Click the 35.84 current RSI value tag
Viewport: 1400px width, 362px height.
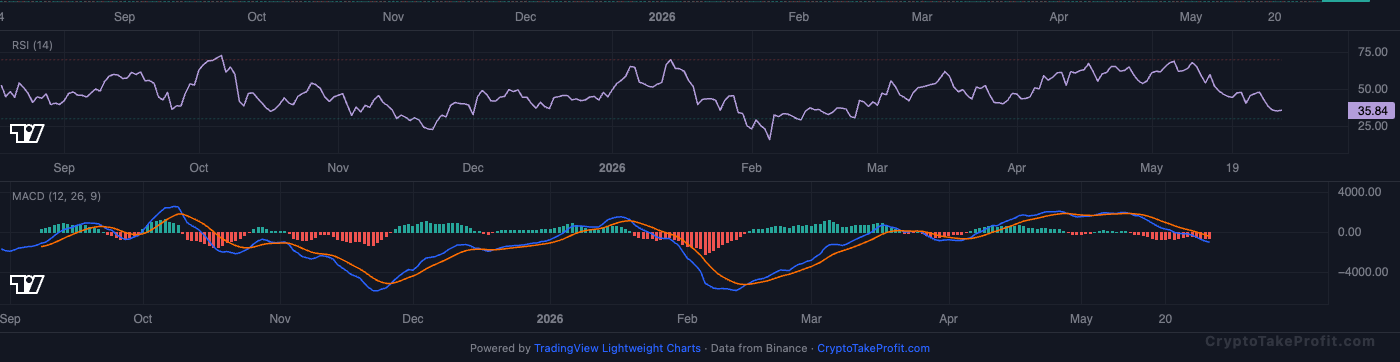pyautogui.click(x=1372, y=111)
